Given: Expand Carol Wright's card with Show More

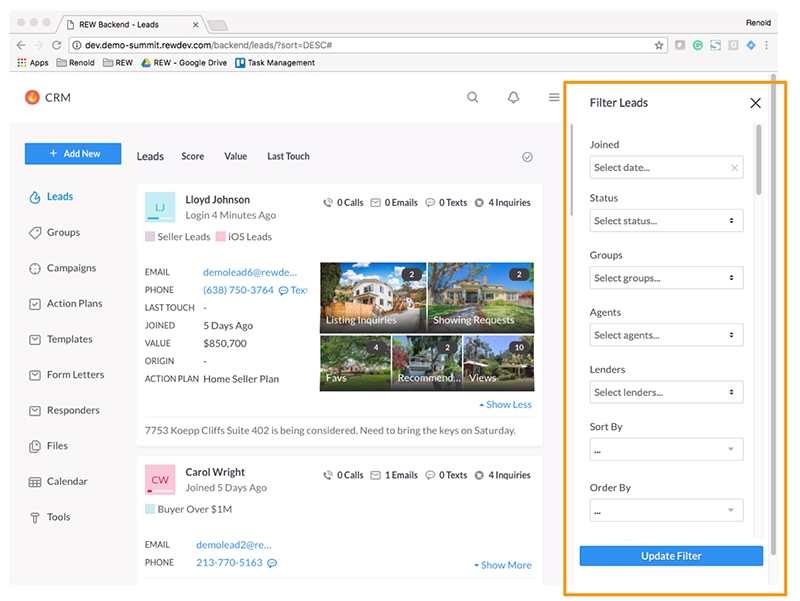Looking at the screenshot, I should [503, 565].
